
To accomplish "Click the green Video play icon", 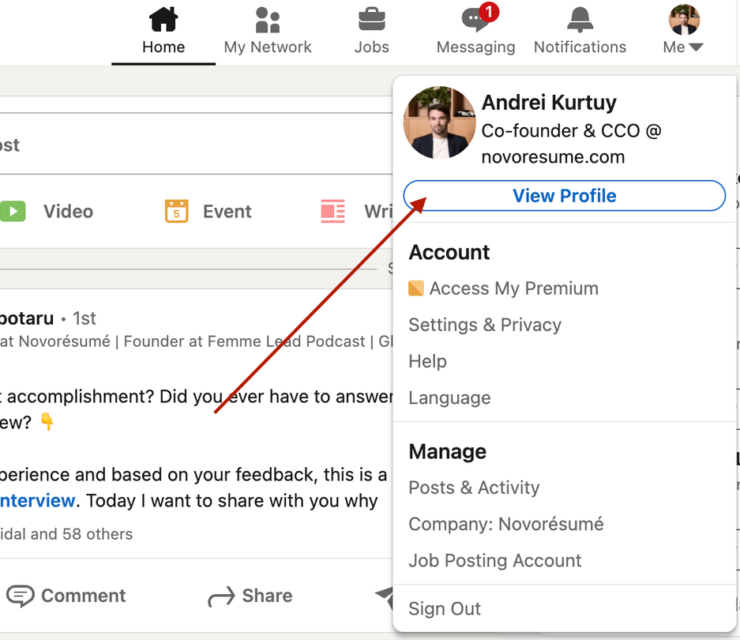I will (x=13, y=211).
